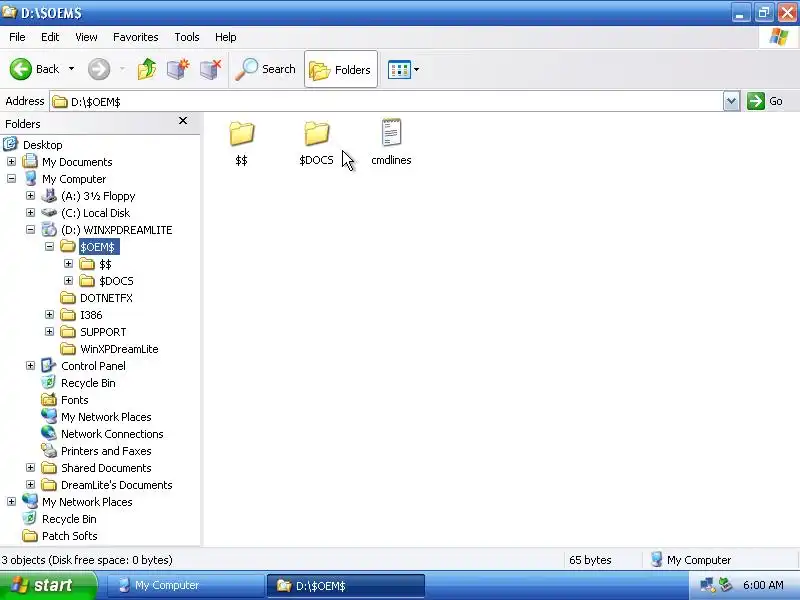This screenshot has height=600, width=800.
Task: Collapse the $OEM$ tree node
Action: (x=49, y=246)
